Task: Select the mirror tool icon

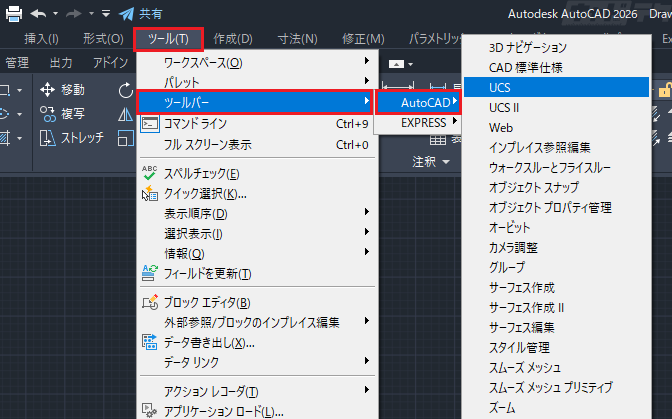Action: 126,114
